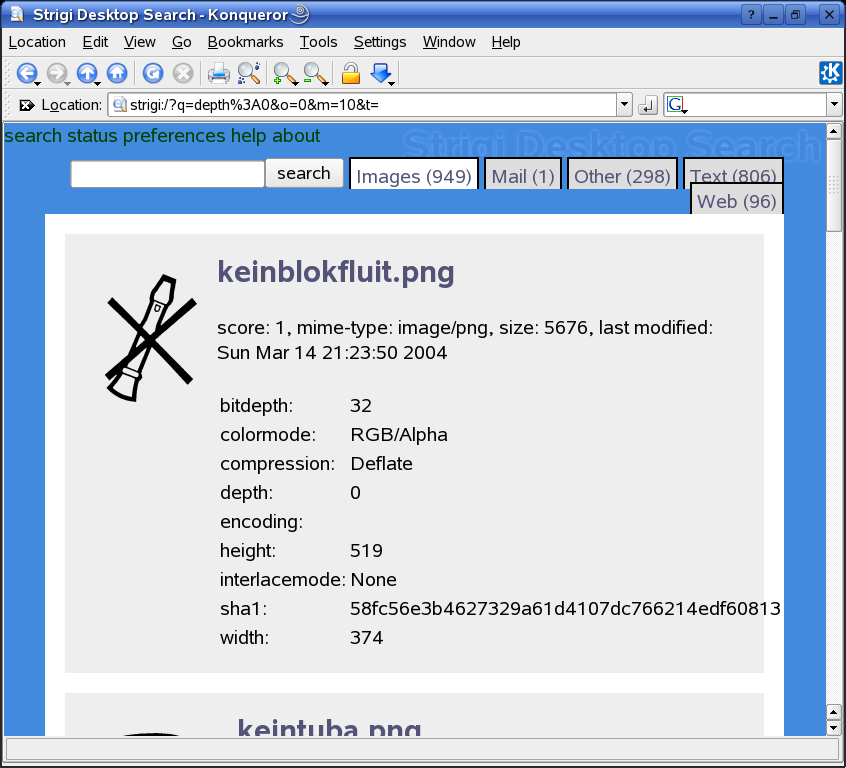The width and height of the screenshot is (846, 768).
Task: Switch to the Text (806) tab
Action: click(x=733, y=171)
